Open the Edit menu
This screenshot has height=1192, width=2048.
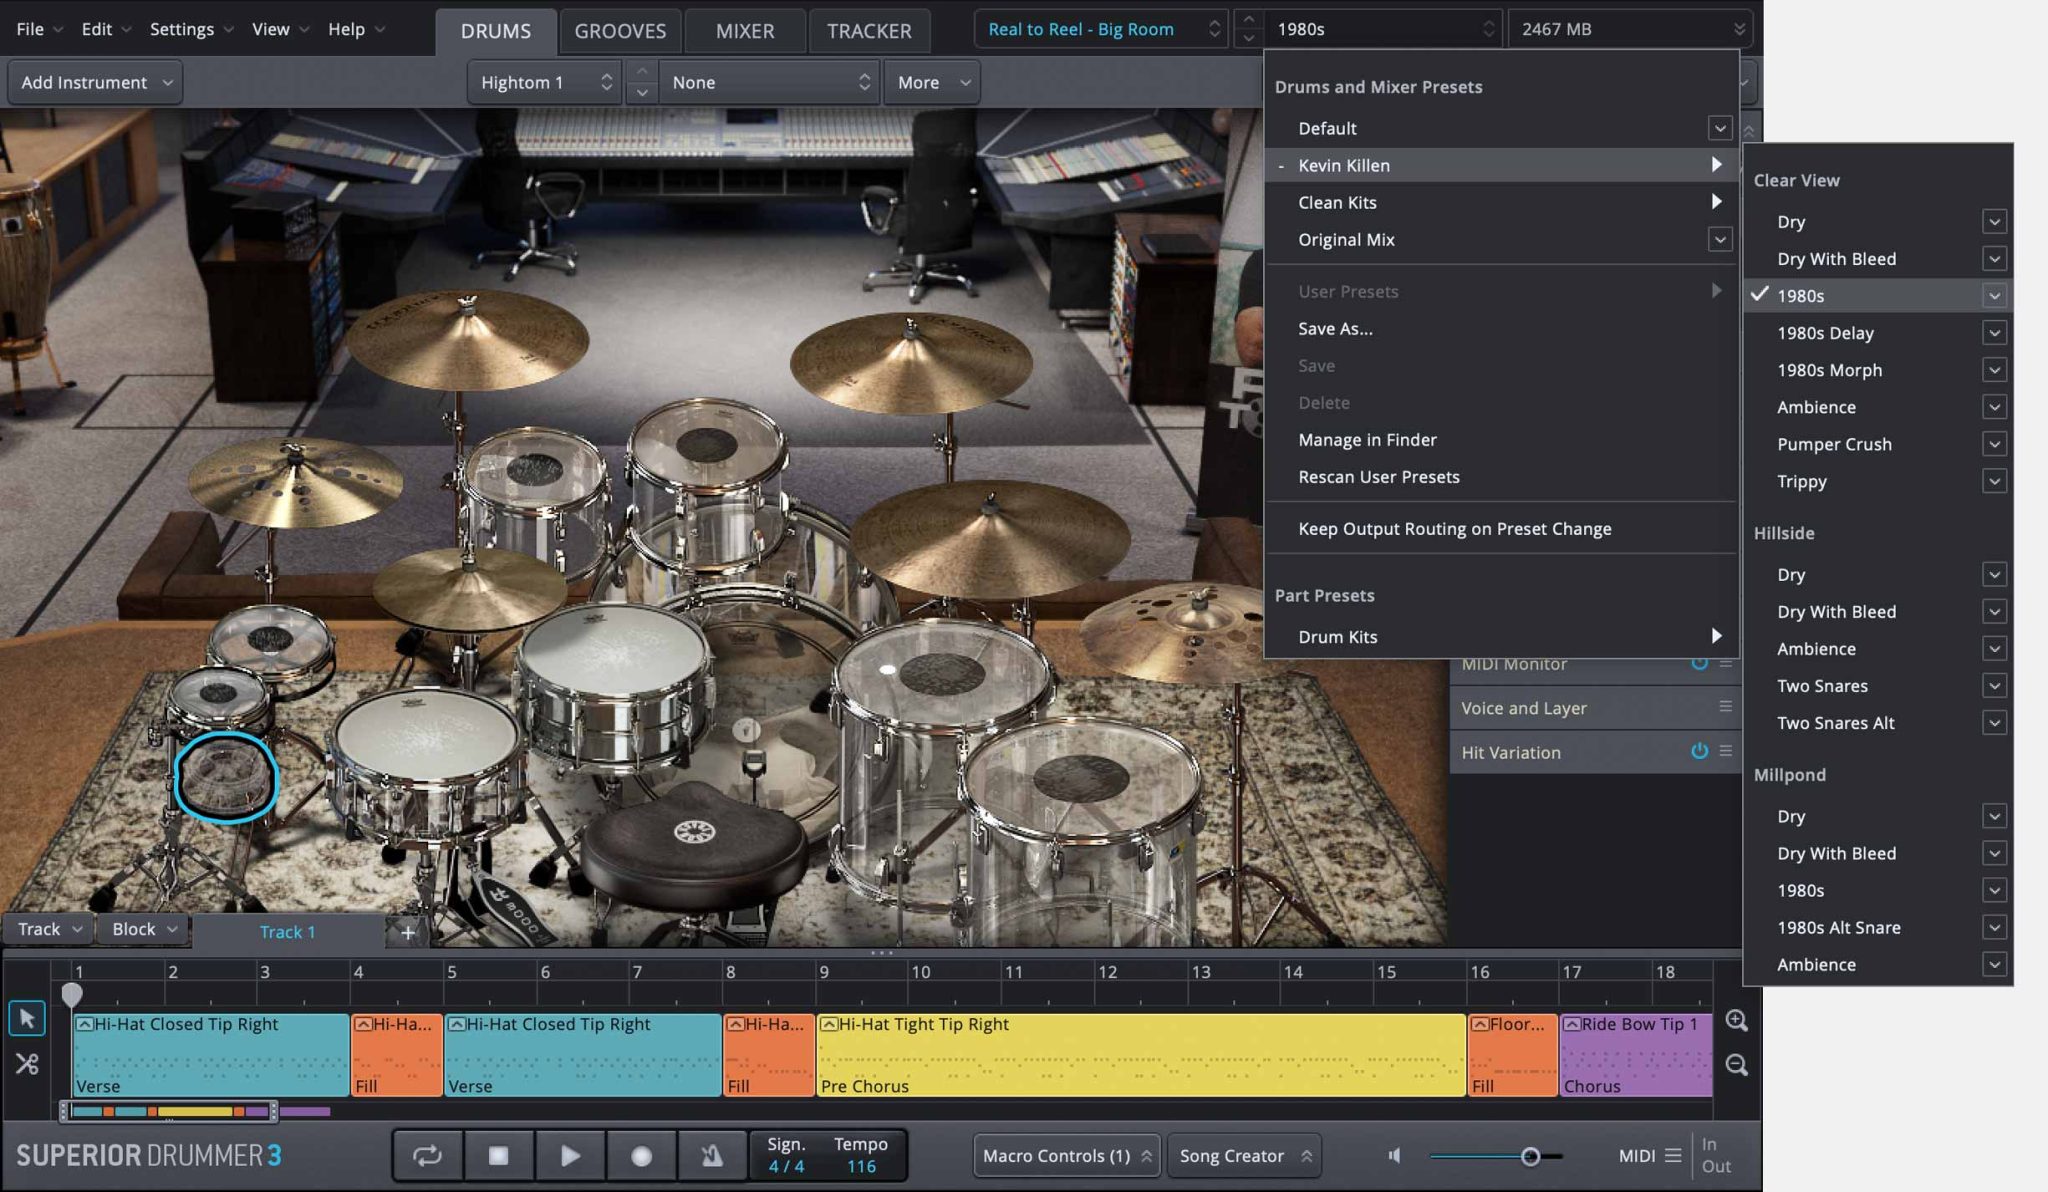[105, 29]
